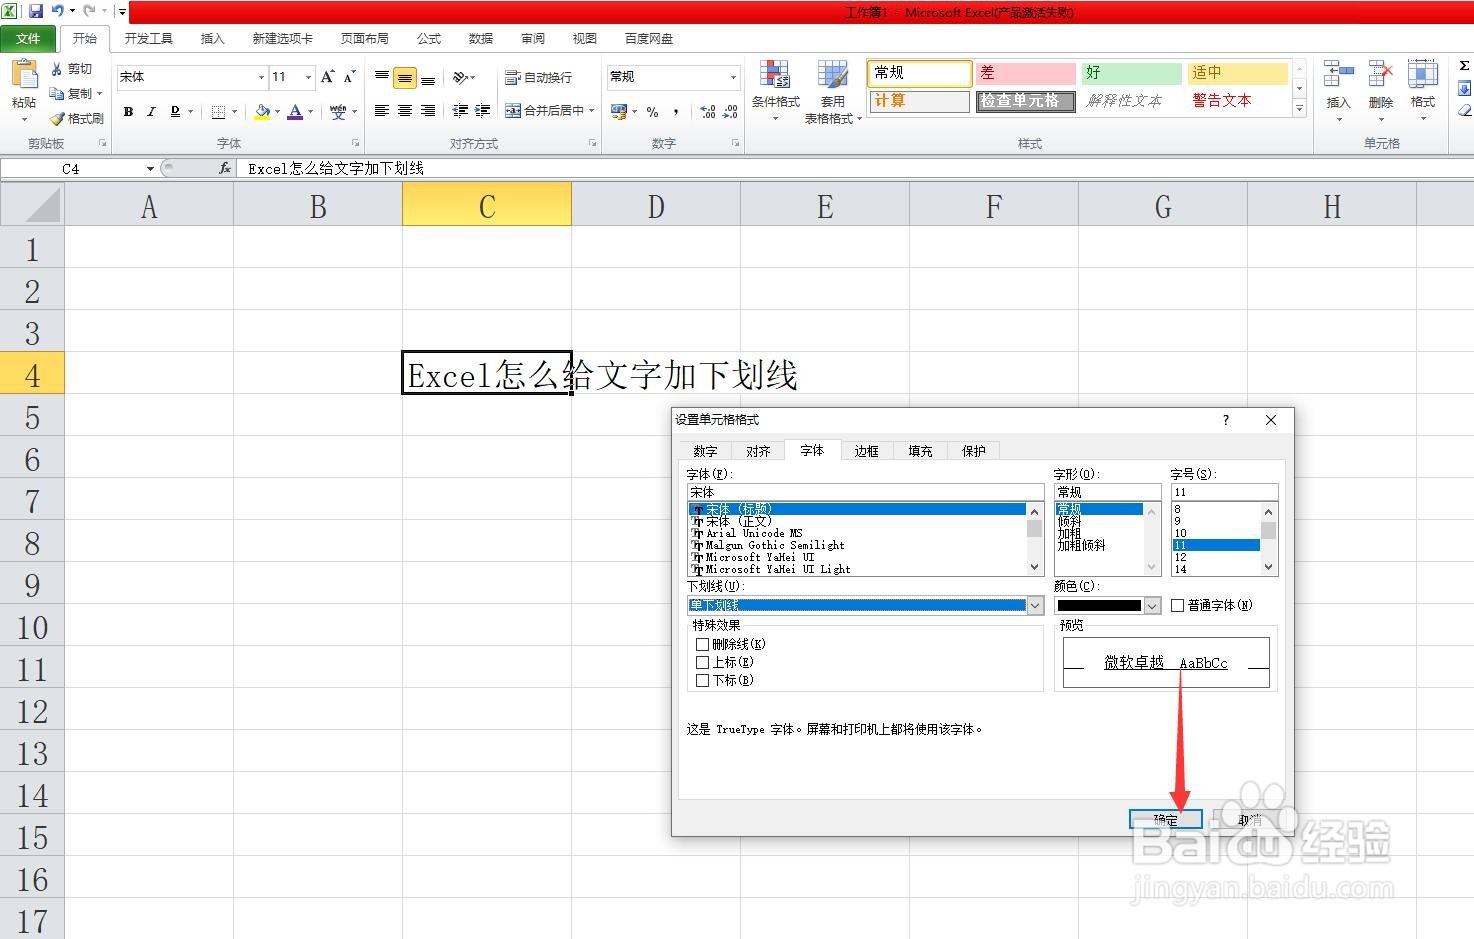Select font size 12 in size list
1474x939 pixels.
[1180, 557]
